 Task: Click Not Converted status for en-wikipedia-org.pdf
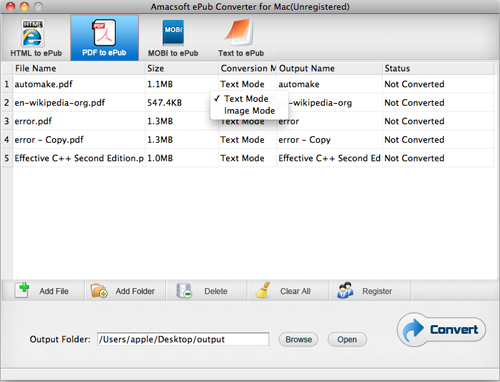[414, 103]
